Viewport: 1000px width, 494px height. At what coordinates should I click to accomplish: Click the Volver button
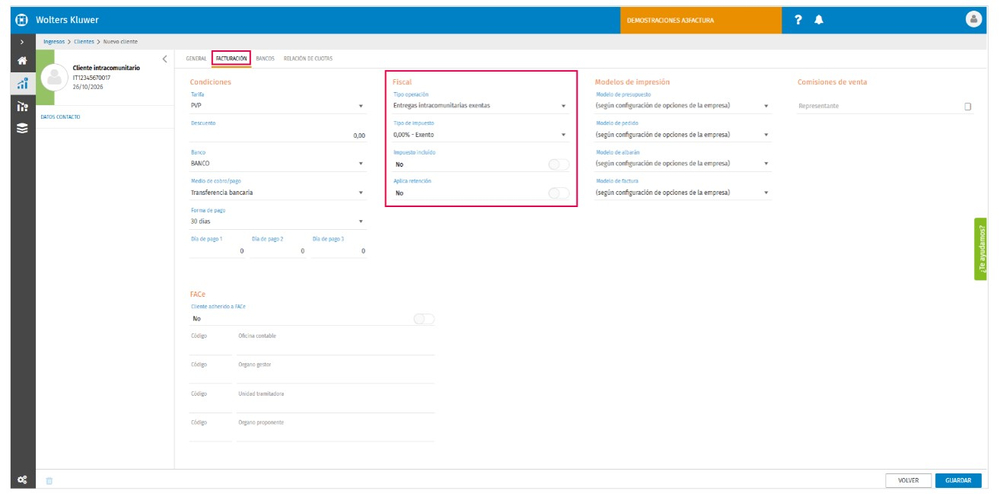pos(908,481)
